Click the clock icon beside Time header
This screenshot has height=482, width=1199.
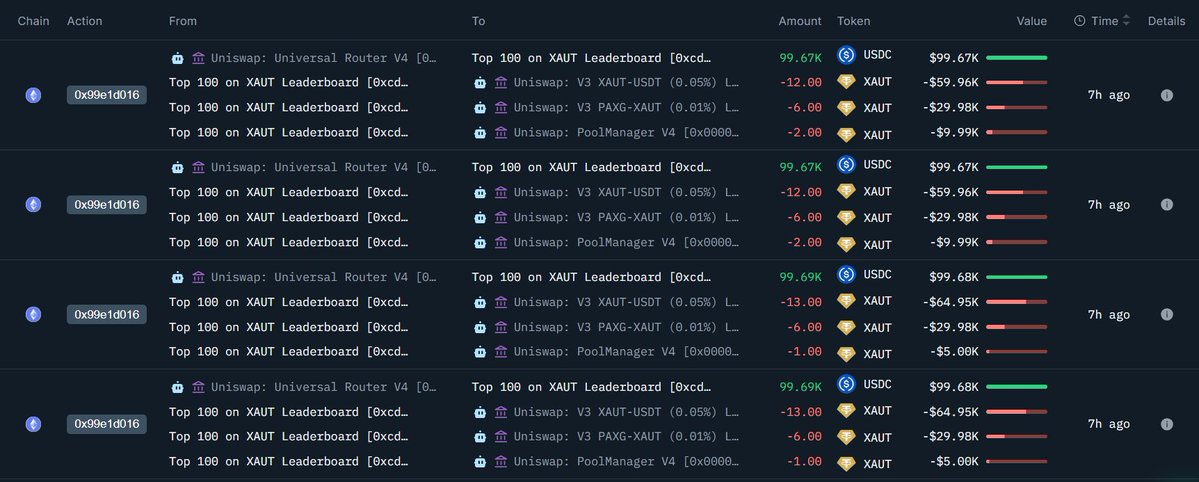pos(1079,21)
